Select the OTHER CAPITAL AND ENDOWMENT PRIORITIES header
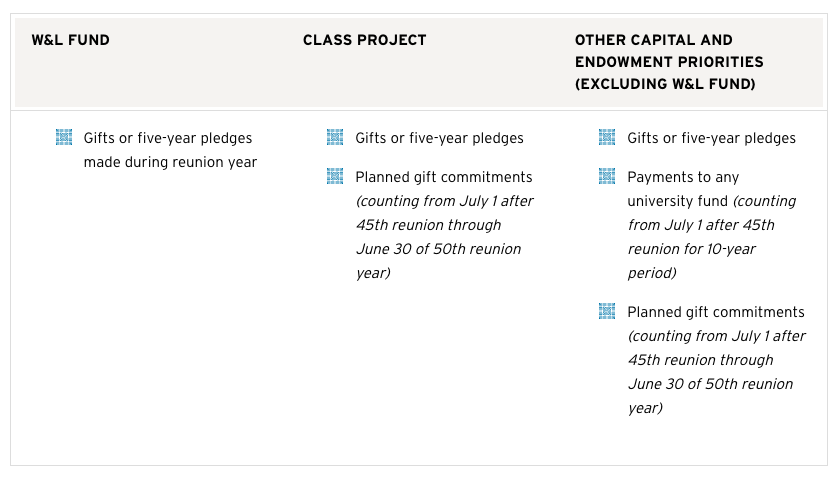 click(x=668, y=51)
